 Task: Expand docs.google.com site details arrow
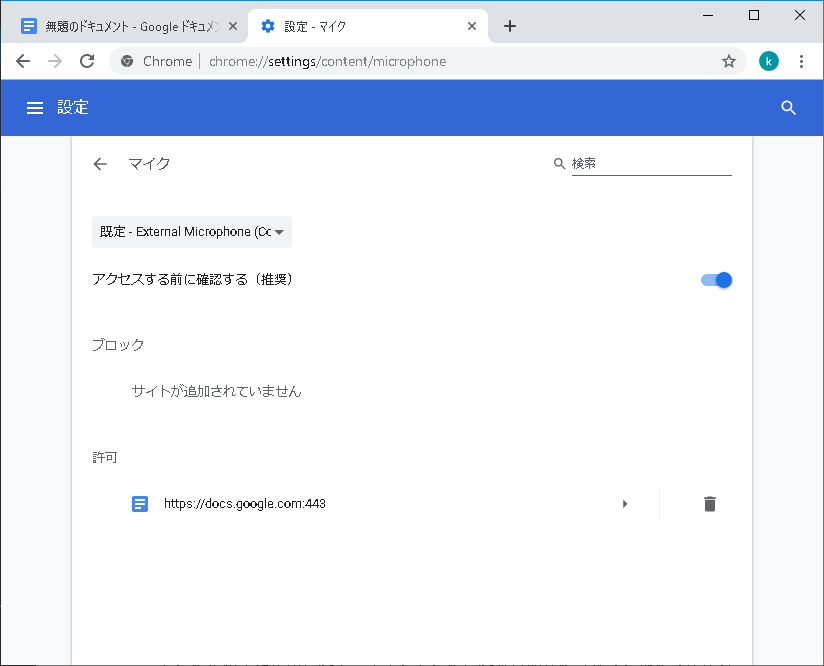tap(625, 504)
